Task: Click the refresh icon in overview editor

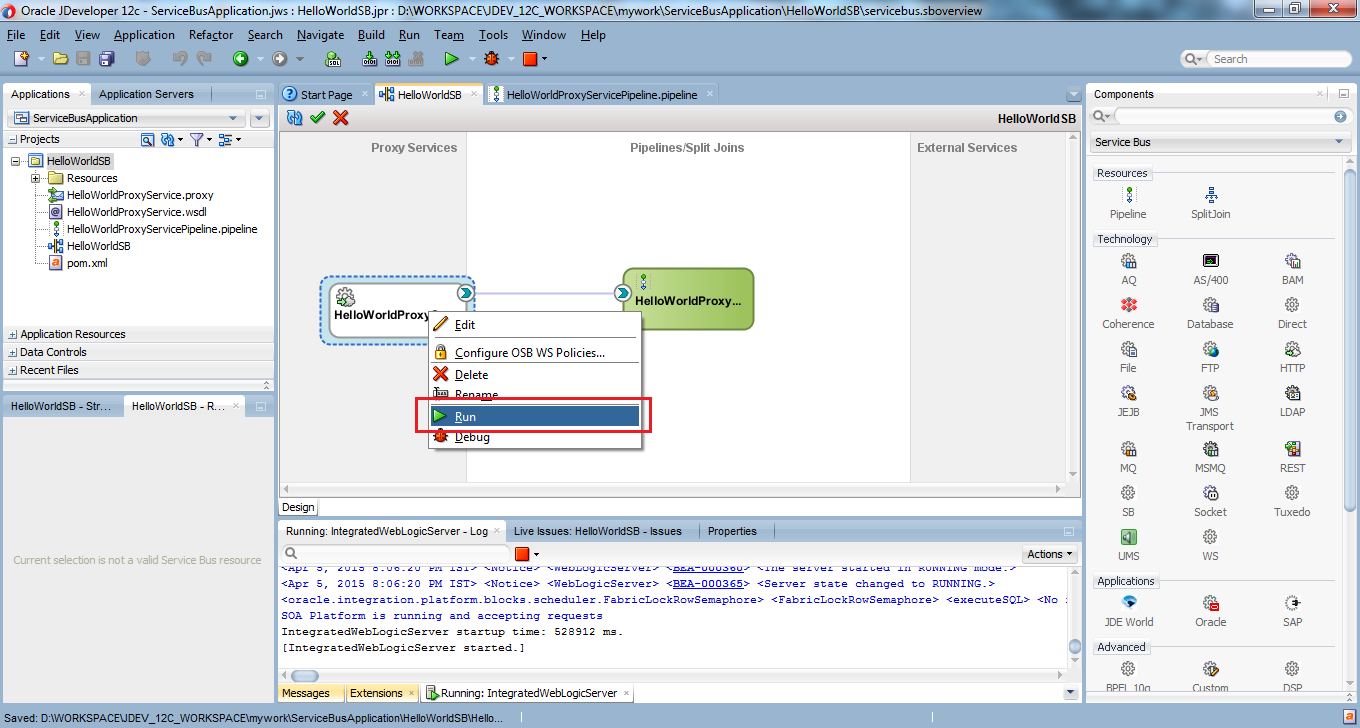Action: (294, 118)
